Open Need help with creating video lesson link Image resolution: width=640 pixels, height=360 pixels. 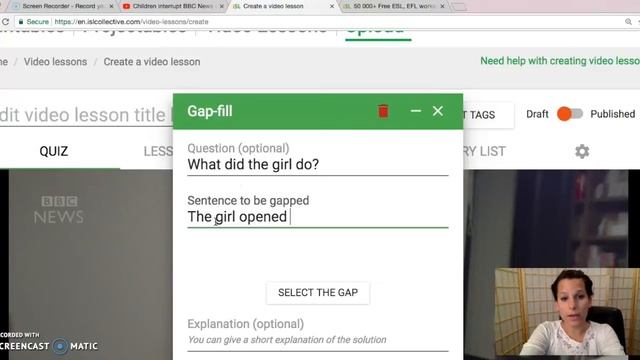coord(560,61)
